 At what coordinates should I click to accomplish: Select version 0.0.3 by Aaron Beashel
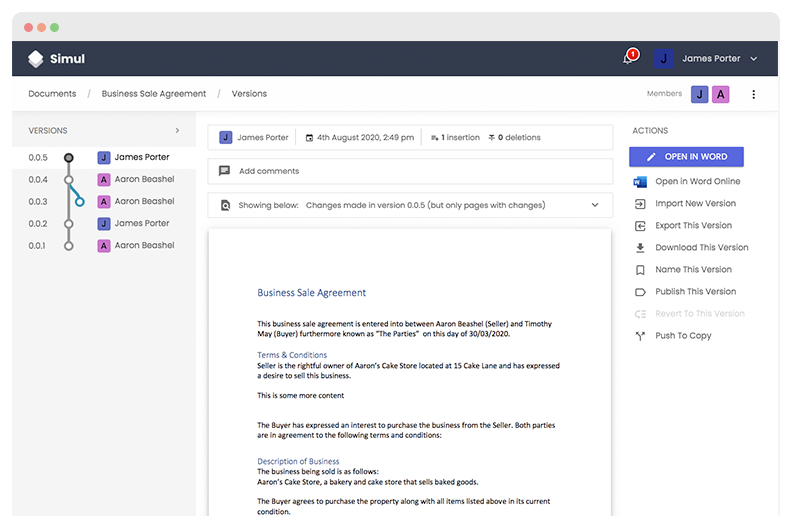tap(144, 201)
